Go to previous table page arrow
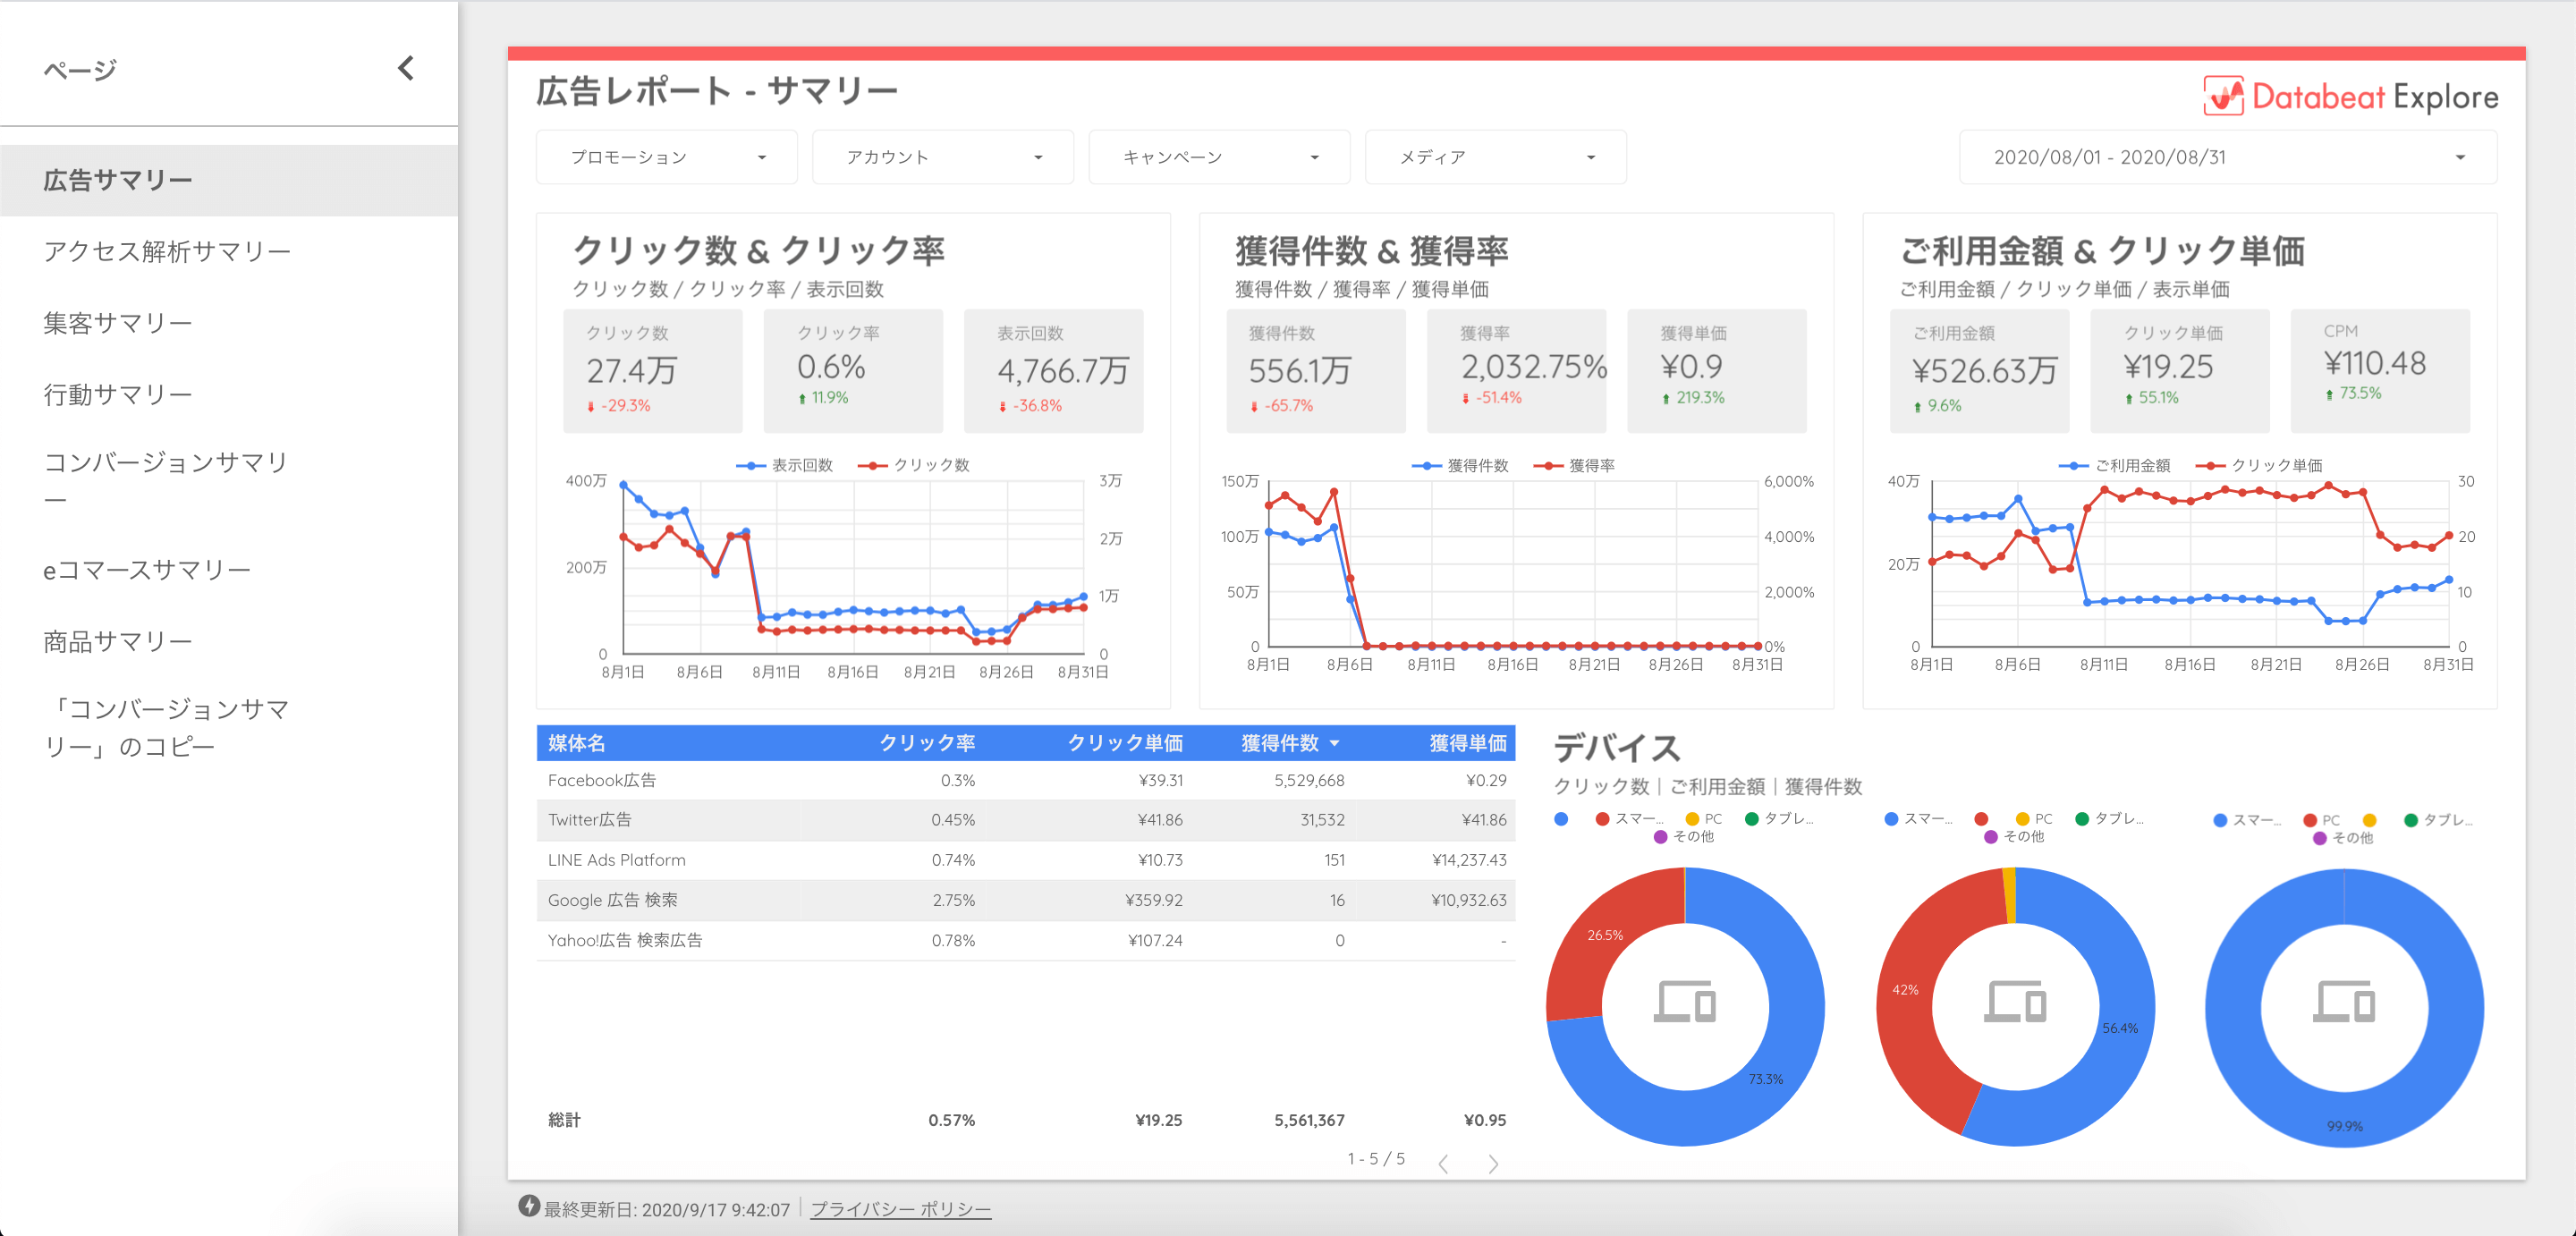2576x1236 pixels. tap(1443, 1163)
